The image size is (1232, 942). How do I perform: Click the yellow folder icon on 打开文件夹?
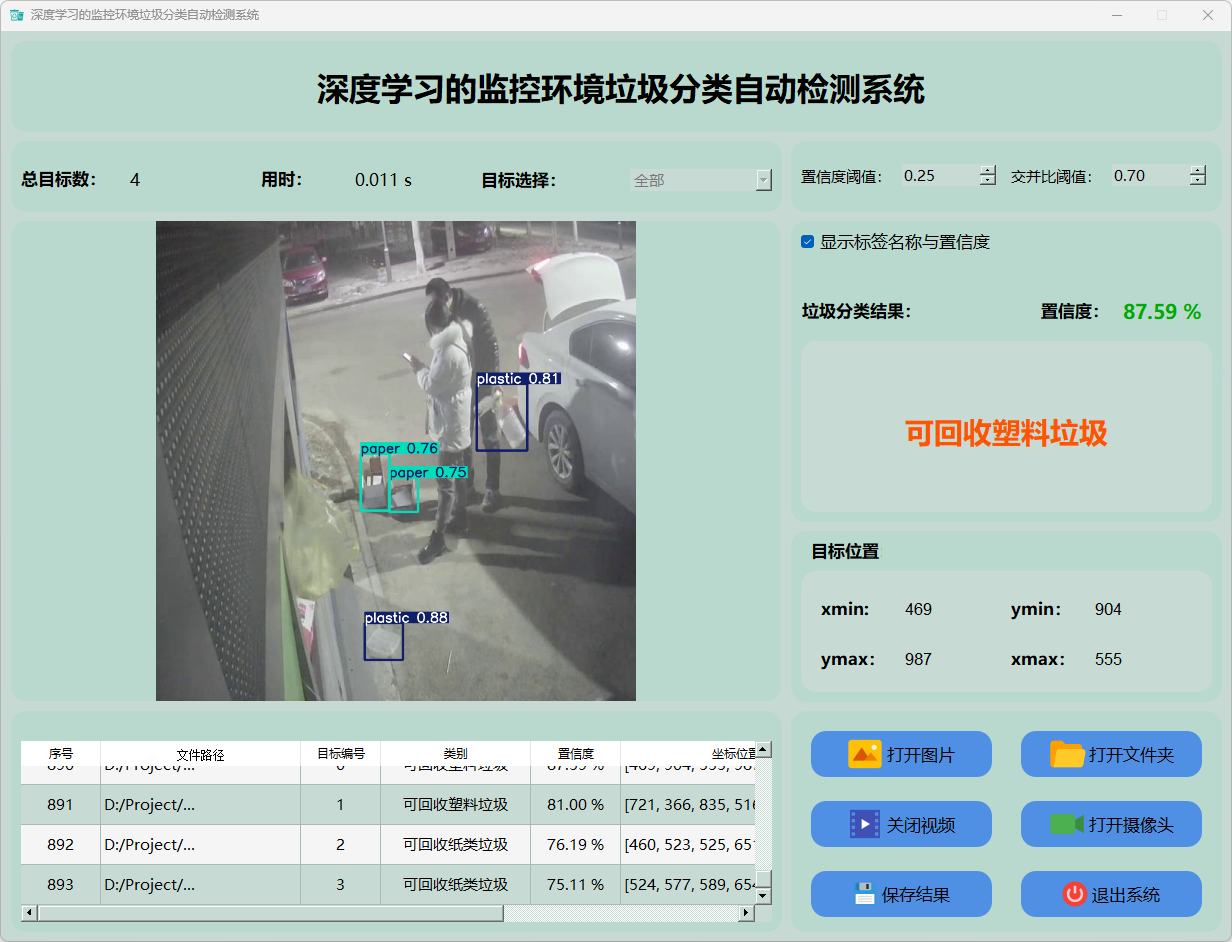tap(1067, 754)
